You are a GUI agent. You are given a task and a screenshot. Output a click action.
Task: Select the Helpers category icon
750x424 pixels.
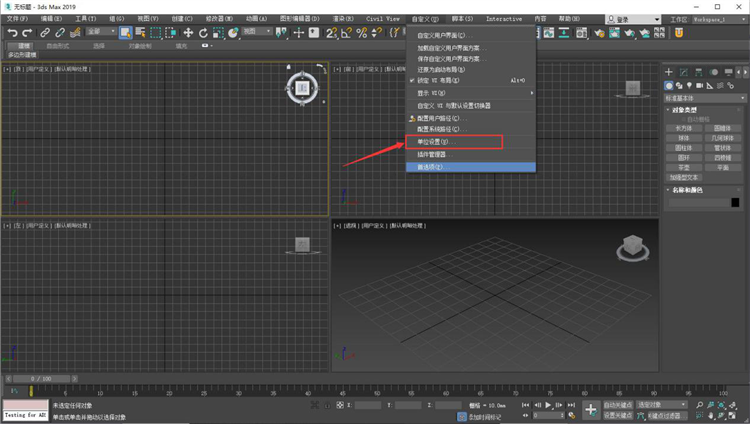point(710,85)
